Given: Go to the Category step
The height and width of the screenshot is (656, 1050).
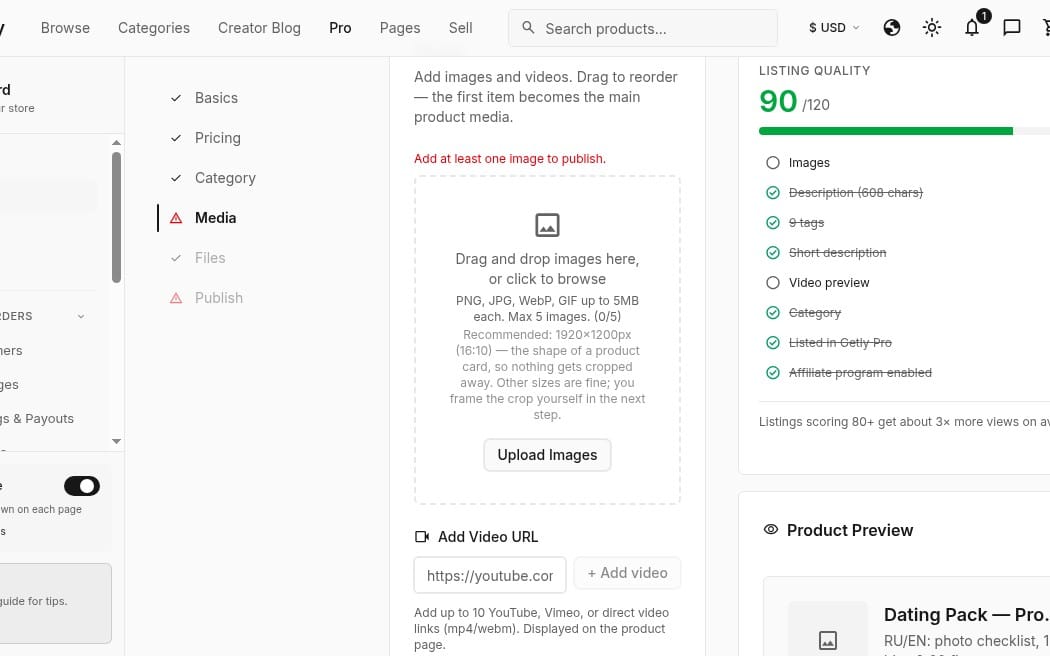Looking at the screenshot, I should (x=225, y=178).
